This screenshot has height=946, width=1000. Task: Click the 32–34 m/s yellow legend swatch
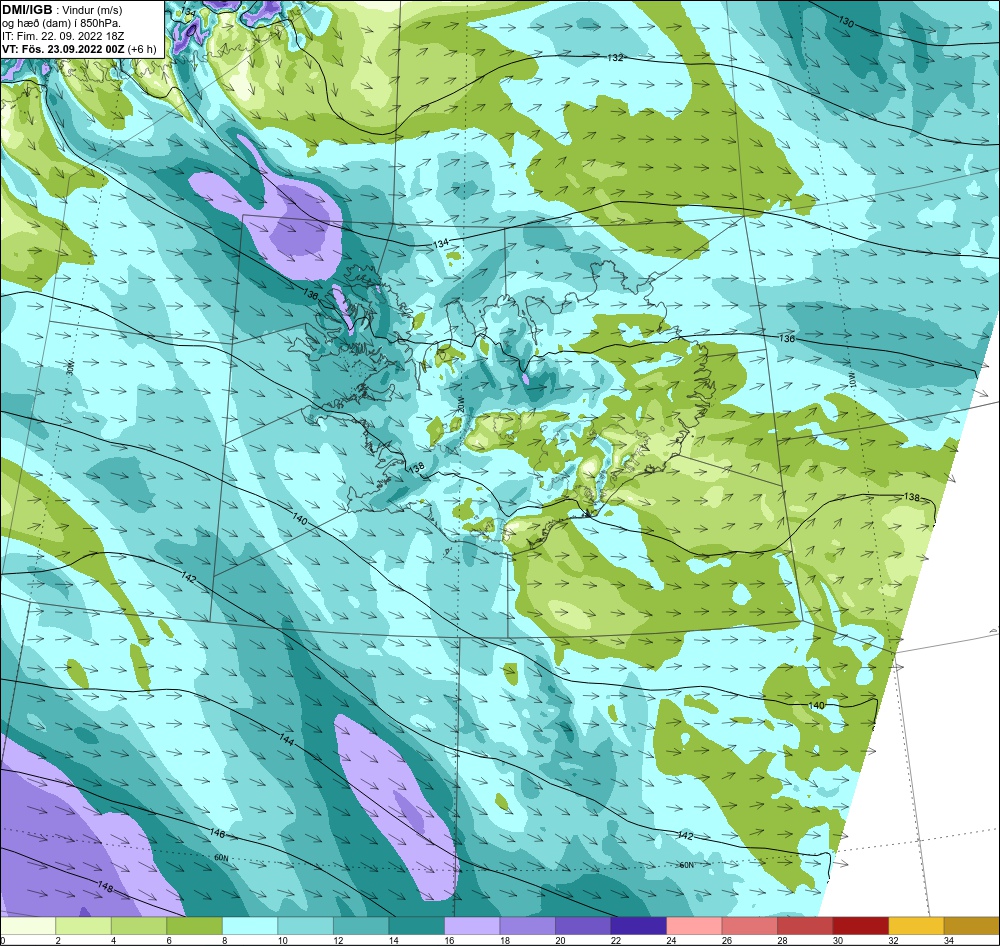click(x=916, y=926)
